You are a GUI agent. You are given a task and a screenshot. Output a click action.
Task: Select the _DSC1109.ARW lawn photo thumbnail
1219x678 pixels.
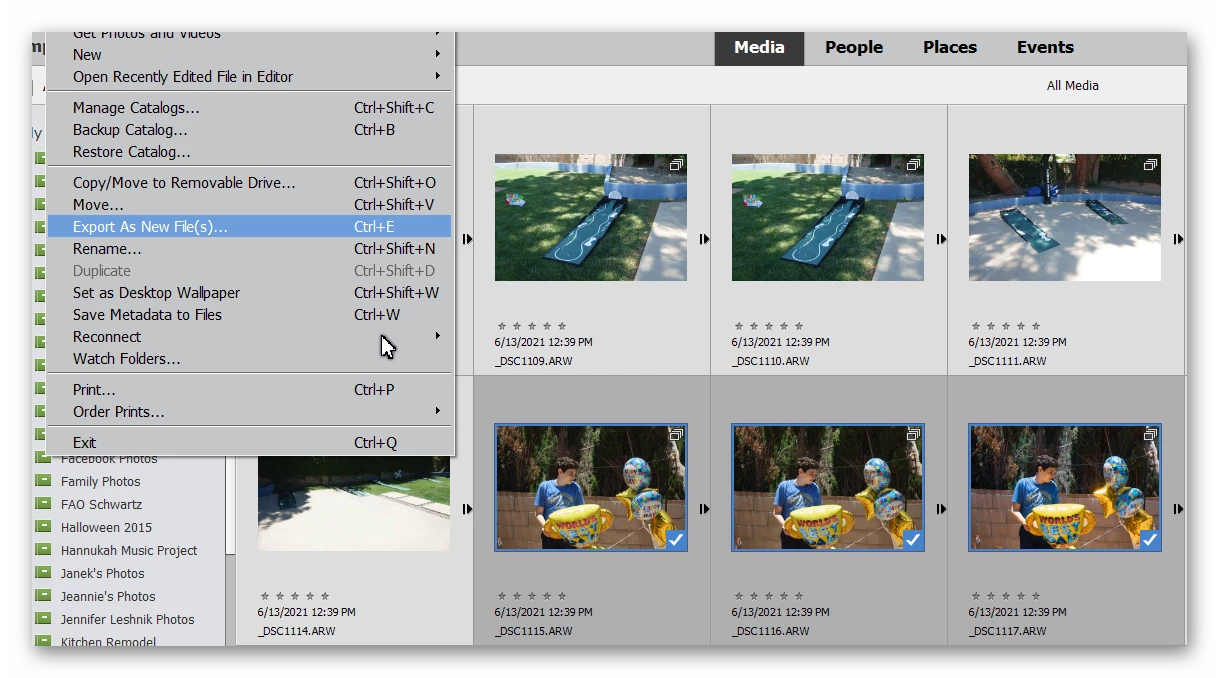pos(590,217)
